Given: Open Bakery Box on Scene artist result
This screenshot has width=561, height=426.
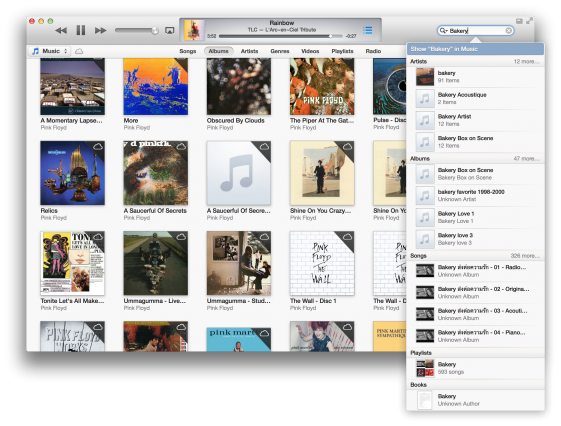Looking at the screenshot, I should tap(475, 142).
